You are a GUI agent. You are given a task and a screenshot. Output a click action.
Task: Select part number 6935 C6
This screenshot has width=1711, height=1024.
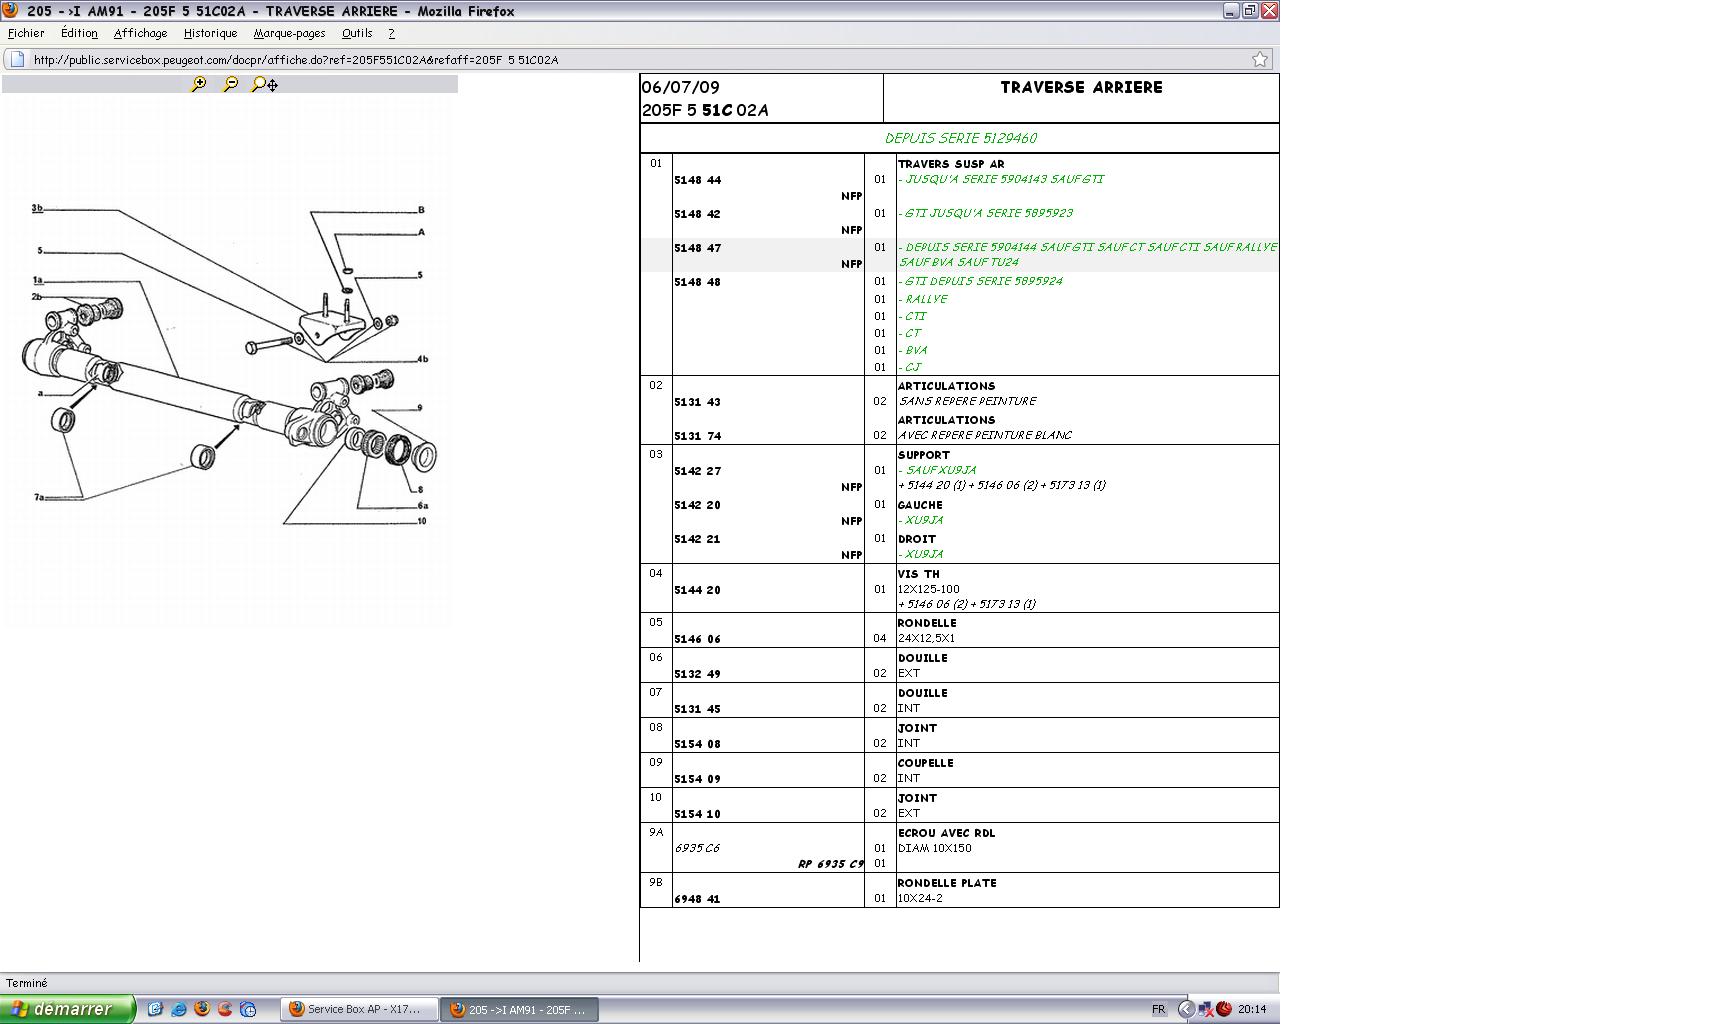(x=697, y=849)
